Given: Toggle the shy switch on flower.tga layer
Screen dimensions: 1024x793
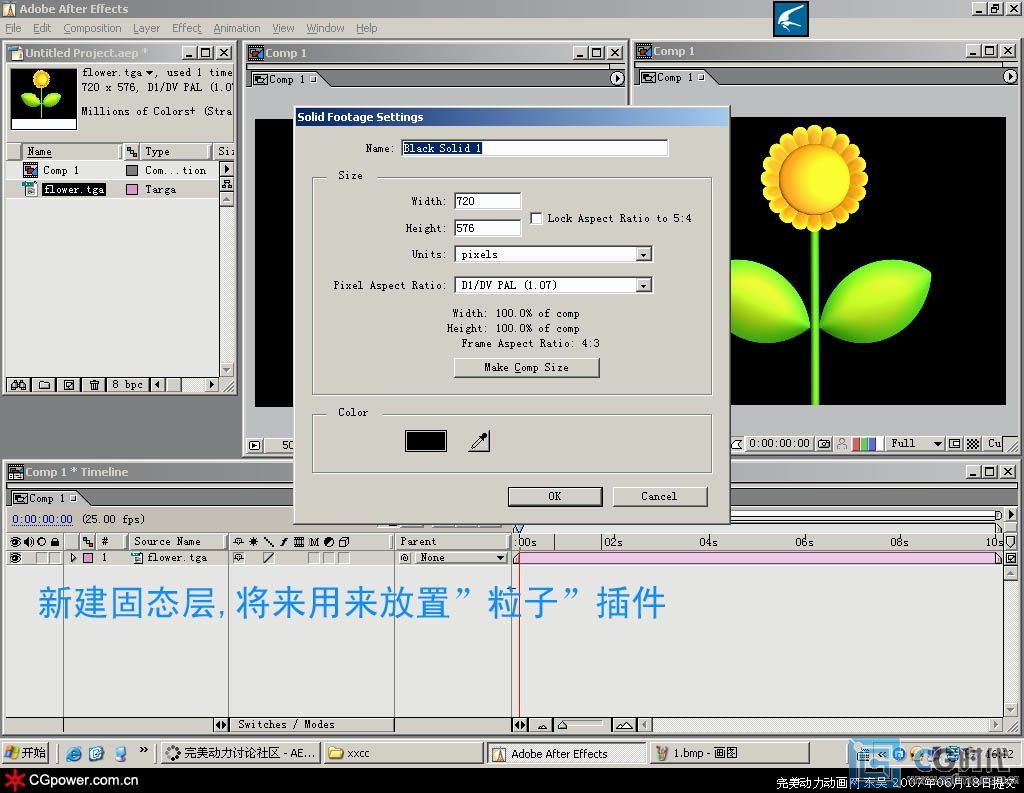Looking at the screenshot, I should [239, 558].
